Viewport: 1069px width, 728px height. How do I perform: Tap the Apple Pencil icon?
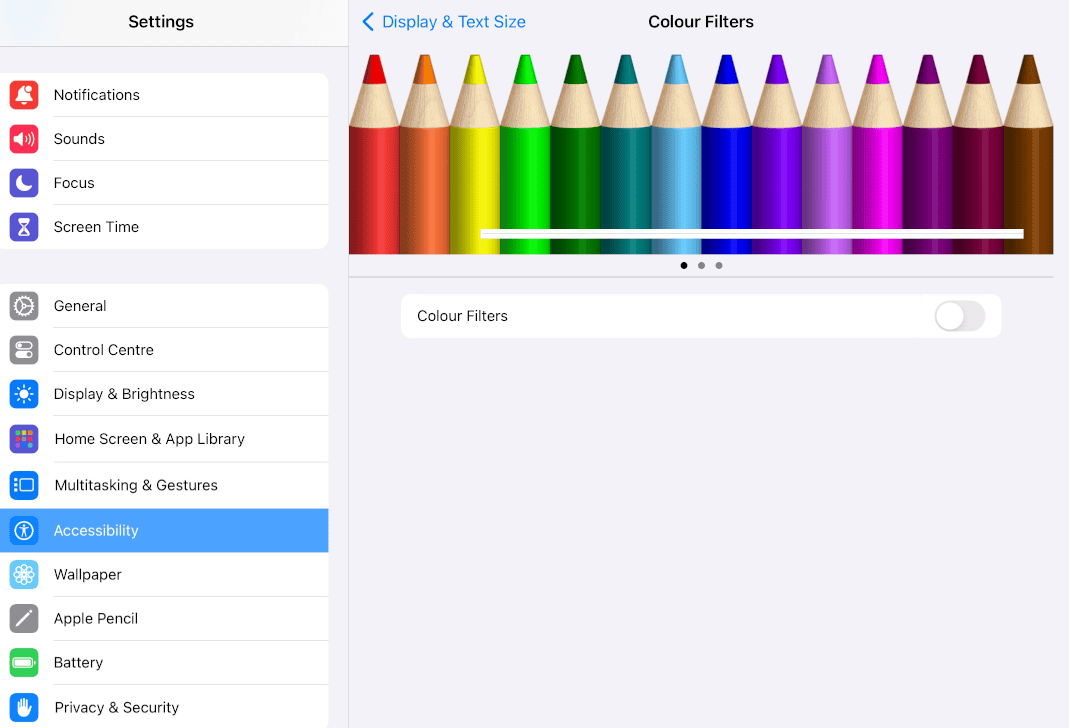pos(24,619)
